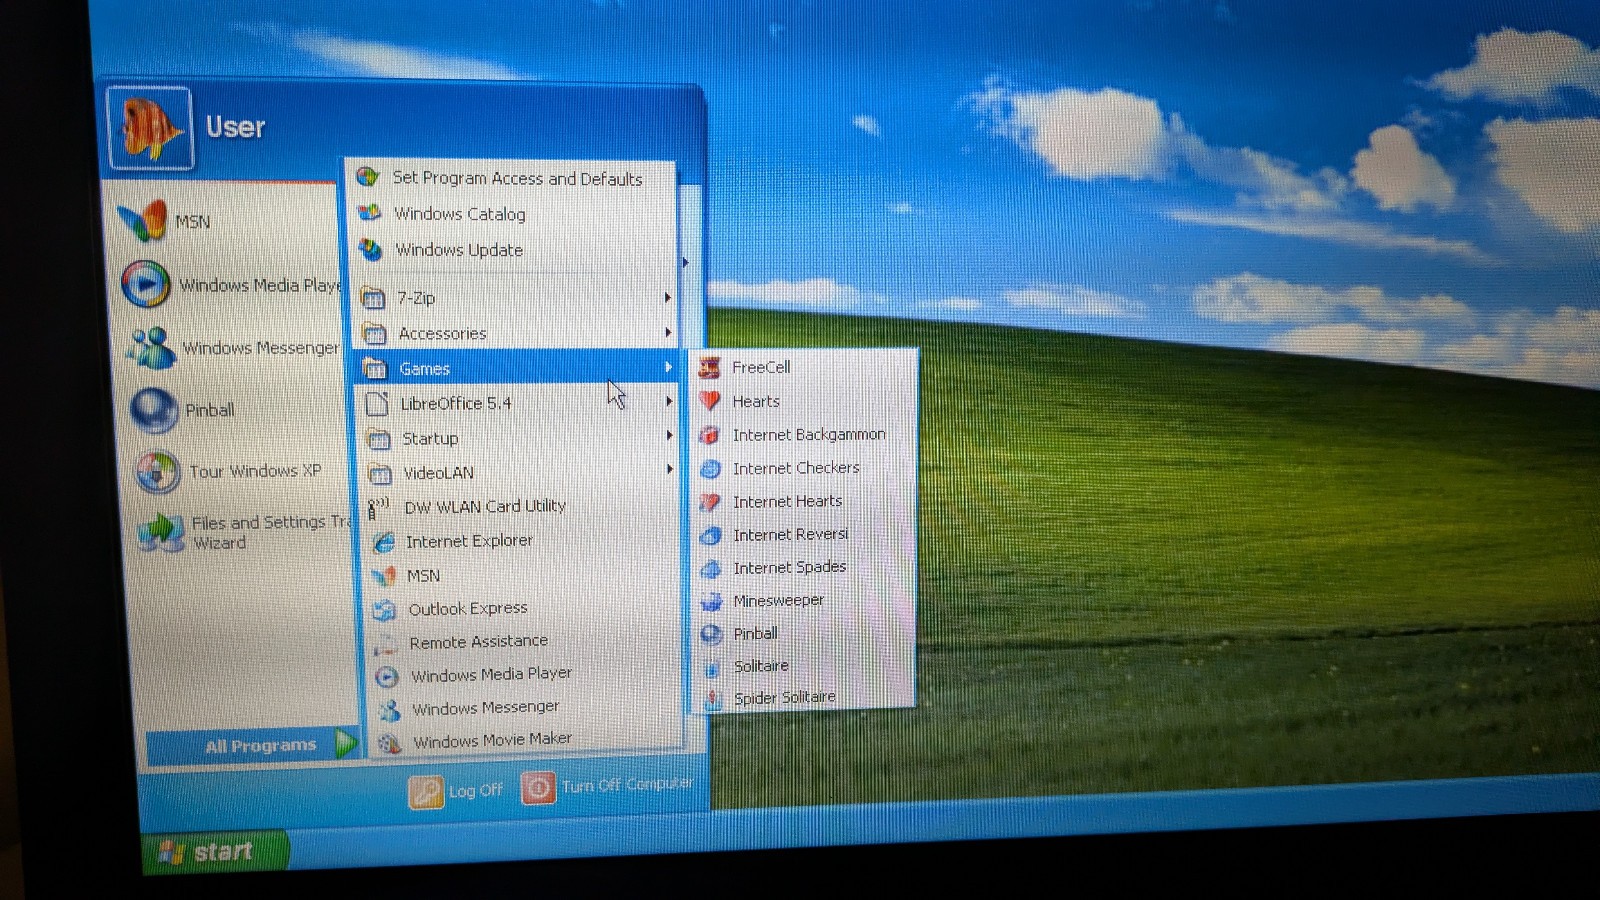Open the Windows Catalog icon
Image resolution: width=1600 pixels, height=900 pixels.
coord(370,212)
